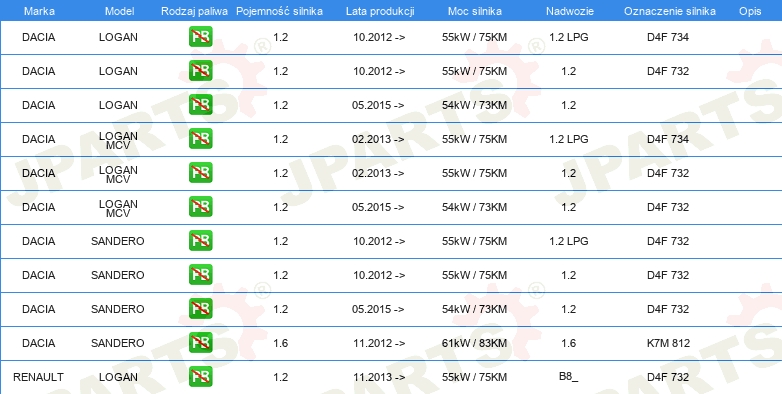
Task: Click the Pojemność silnika column header
Action: [279, 11]
